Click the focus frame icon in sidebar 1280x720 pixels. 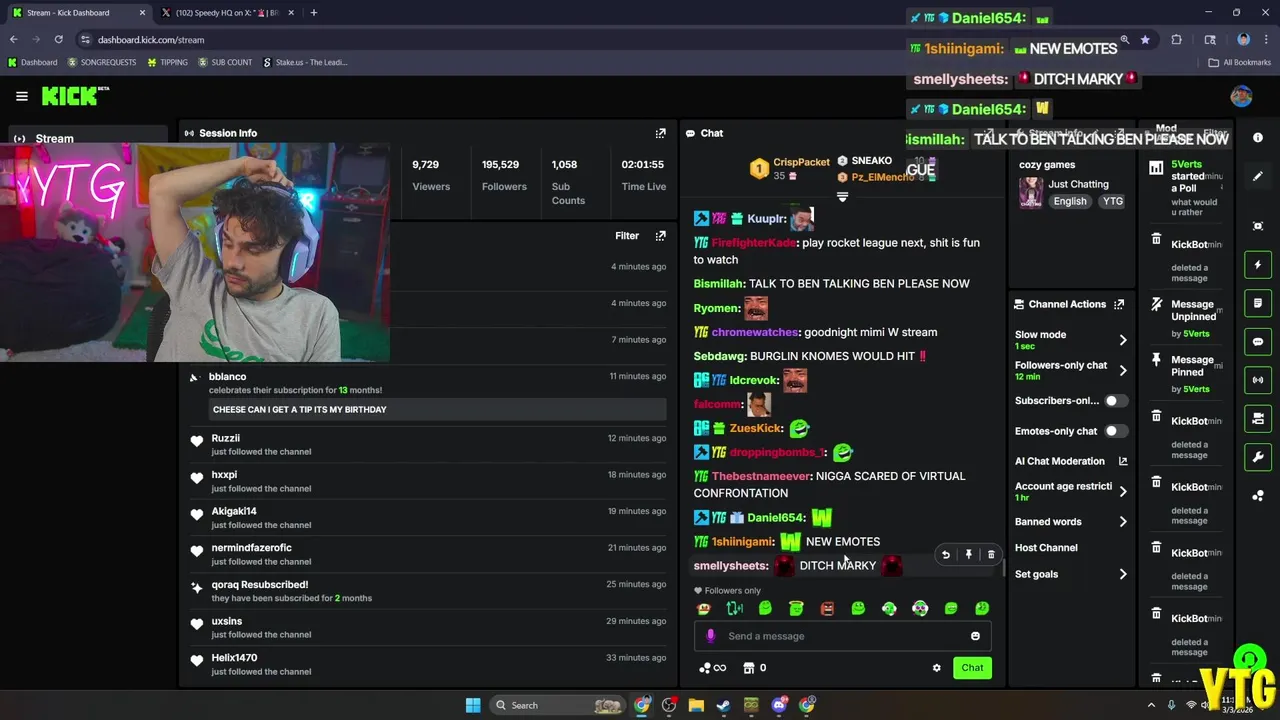click(x=1258, y=226)
